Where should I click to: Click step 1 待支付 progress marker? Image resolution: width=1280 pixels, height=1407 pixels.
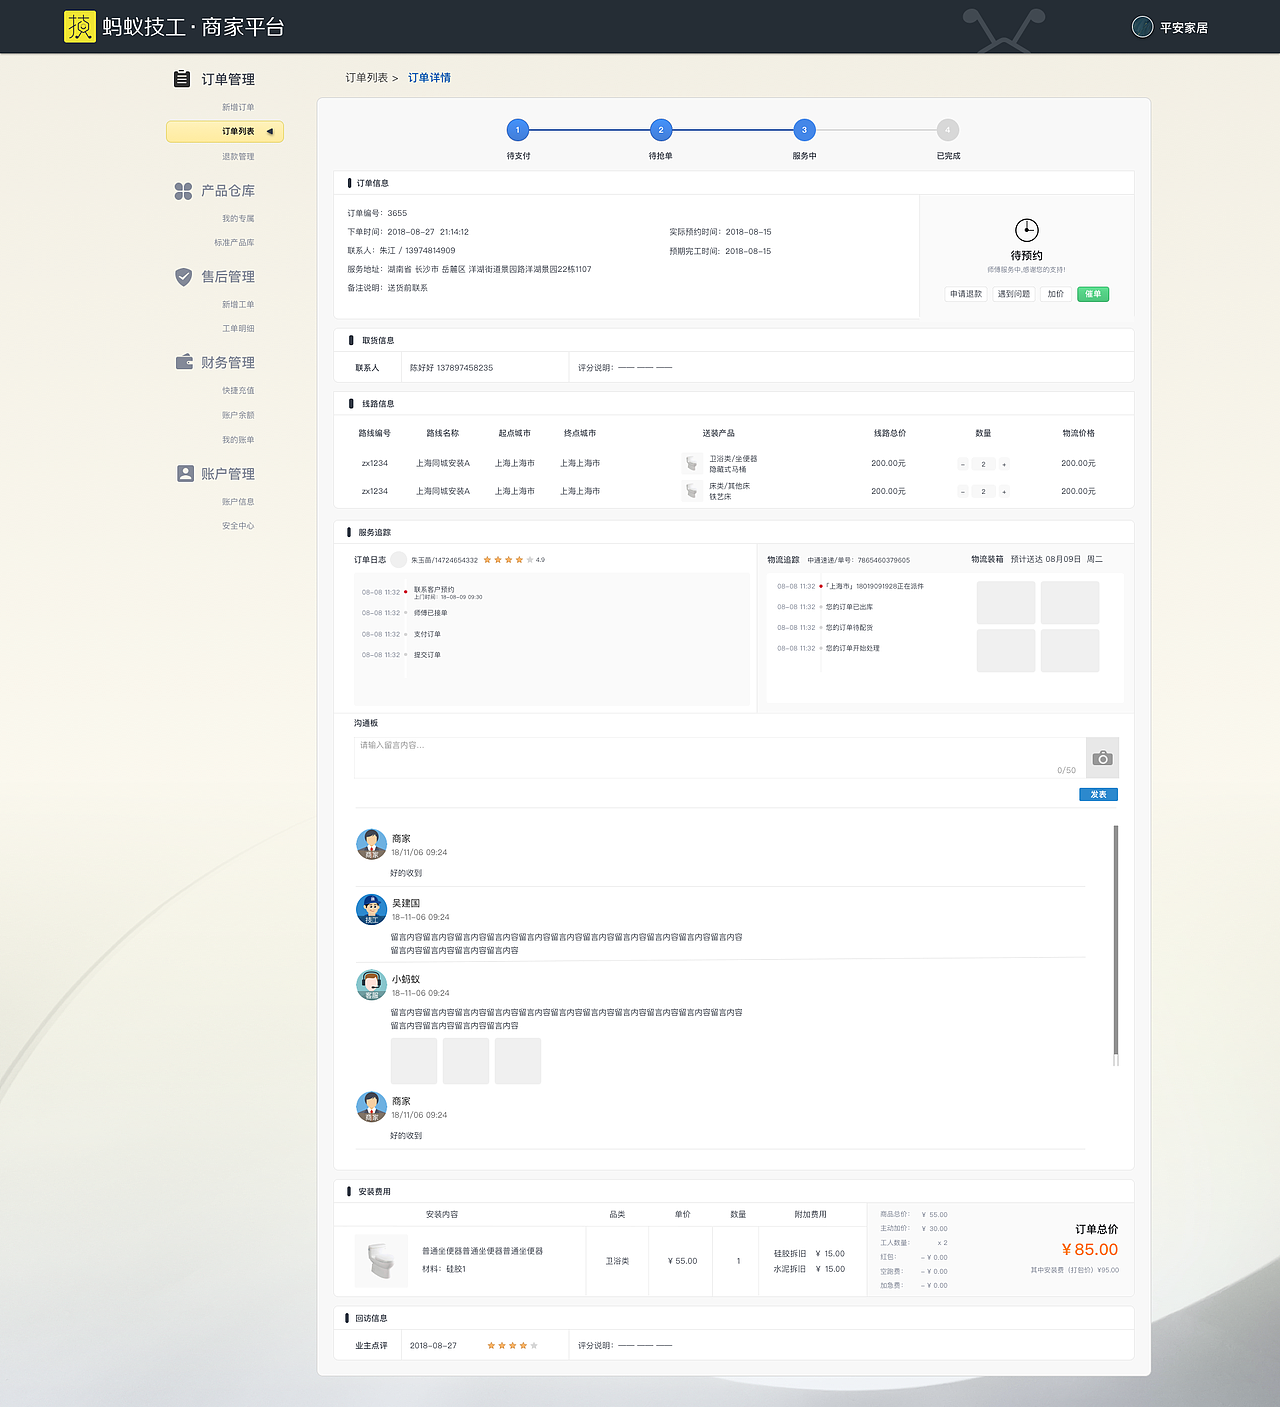point(518,130)
